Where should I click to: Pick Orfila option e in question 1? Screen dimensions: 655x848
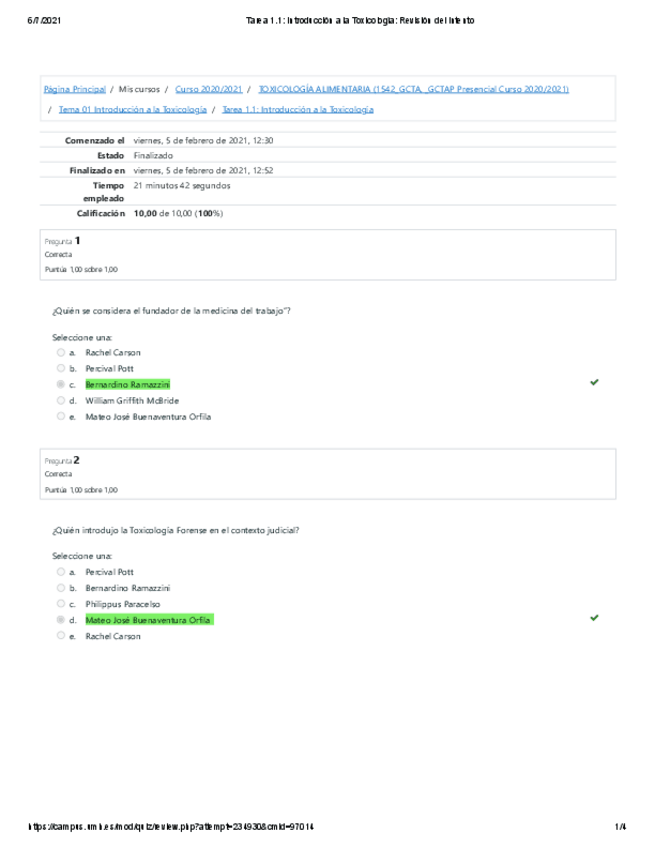(61, 416)
